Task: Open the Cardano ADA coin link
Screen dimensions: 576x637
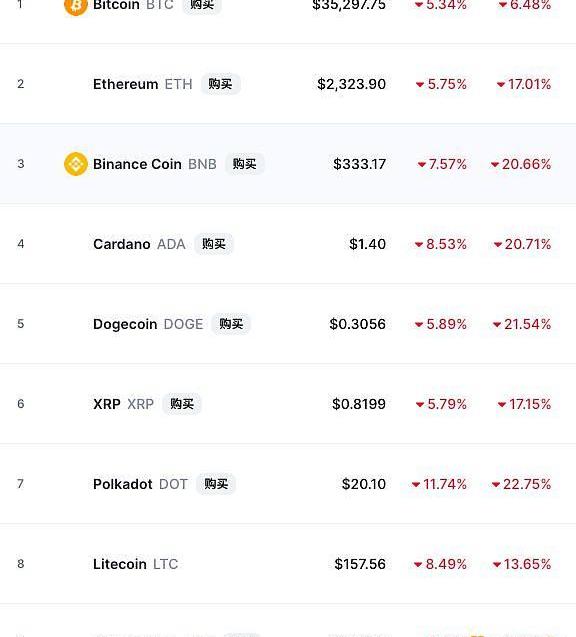Action: (139, 244)
